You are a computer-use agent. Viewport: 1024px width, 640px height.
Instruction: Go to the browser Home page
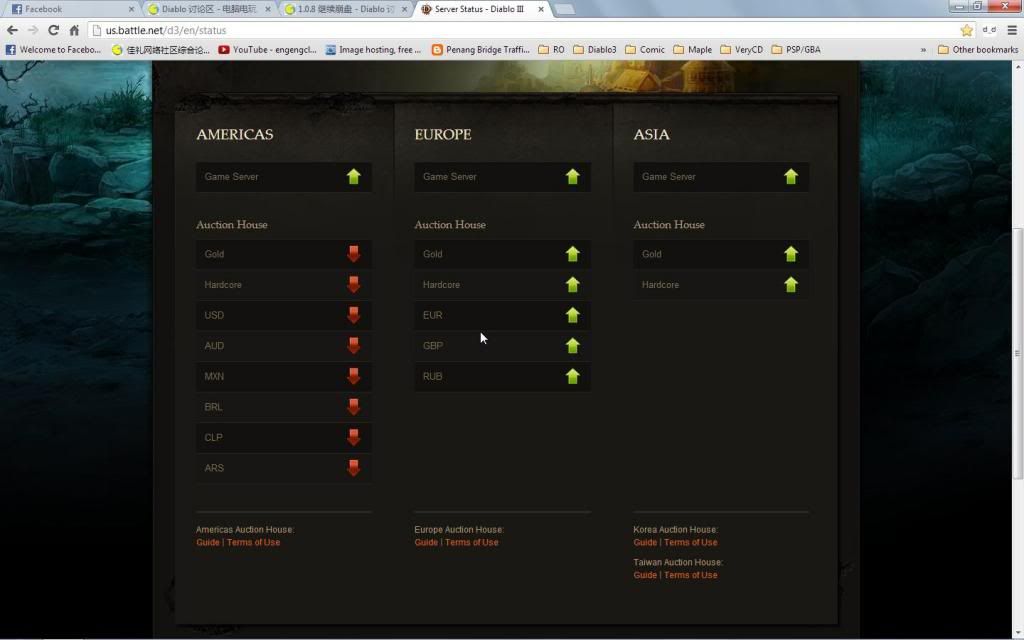[74, 30]
